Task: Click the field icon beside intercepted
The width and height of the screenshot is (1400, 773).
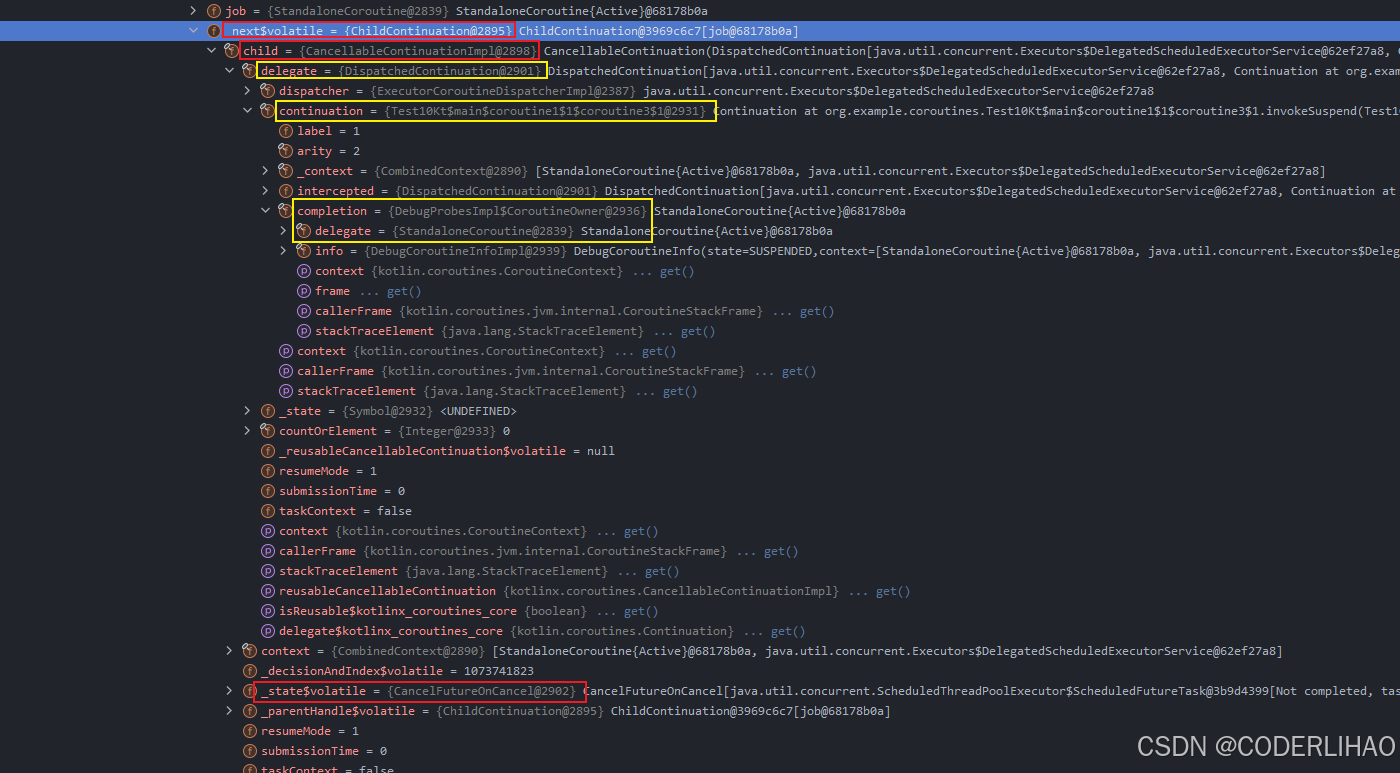Action: 285,191
